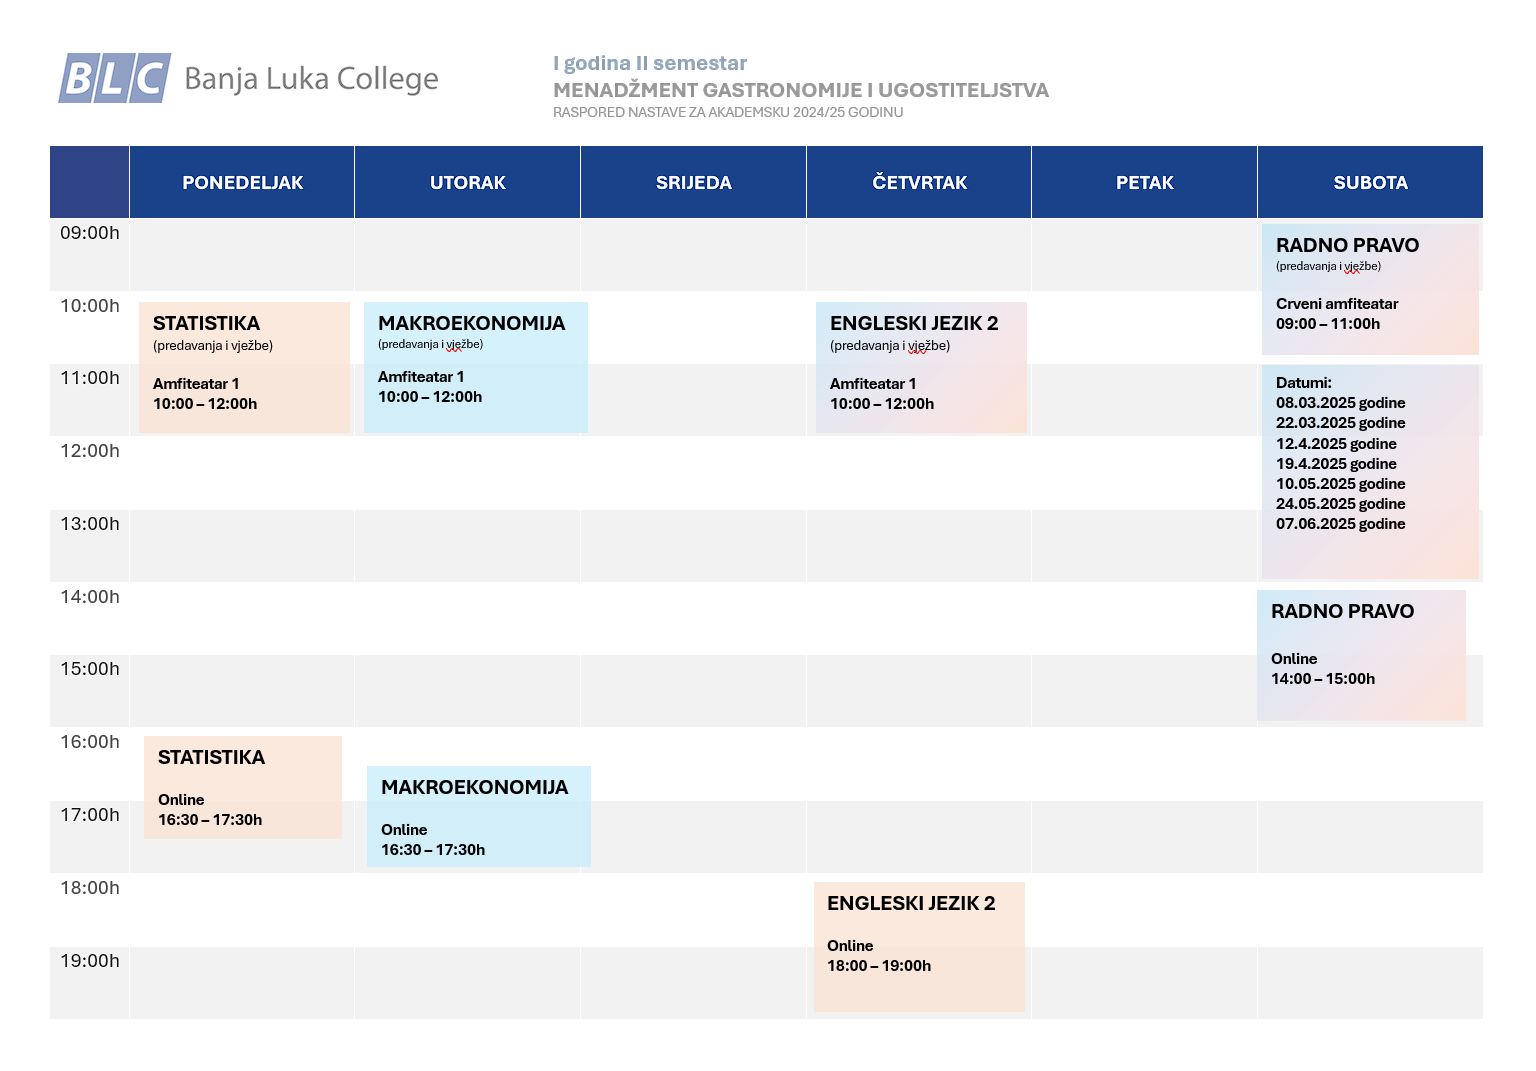
Task: Select the SUBOTA column header
Action: coord(1370,182)
